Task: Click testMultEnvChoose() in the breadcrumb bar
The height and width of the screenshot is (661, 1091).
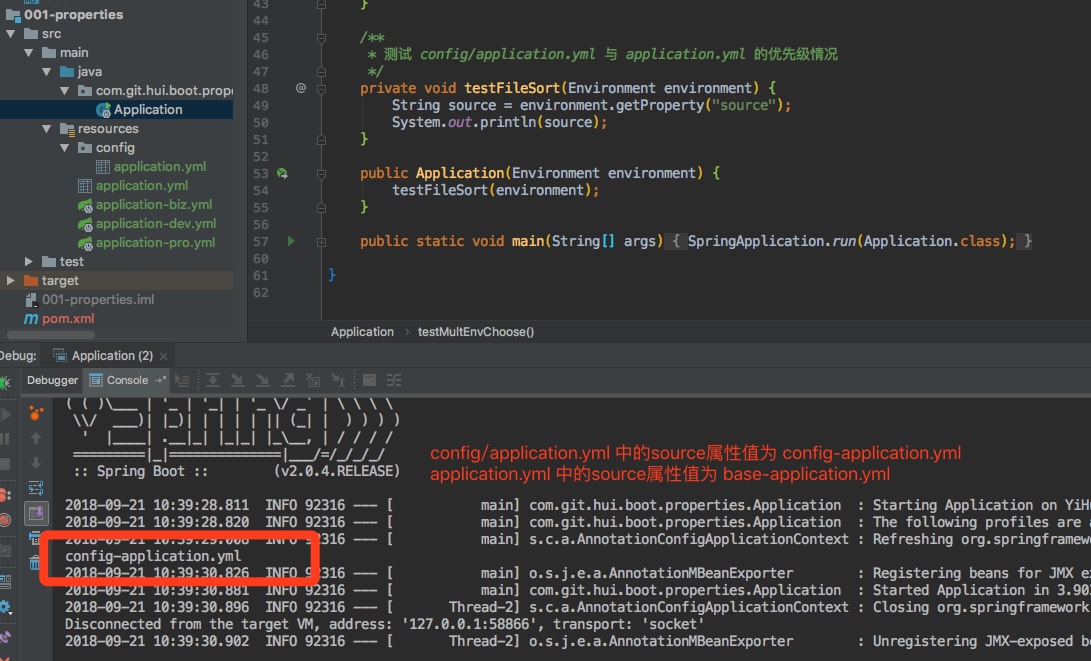Action: pos(475,332)
